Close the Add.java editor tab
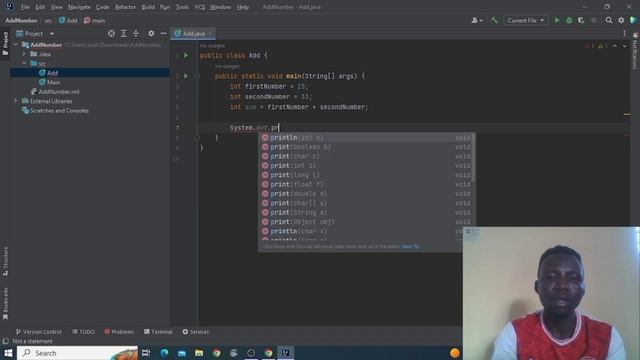 coord(210,33)
